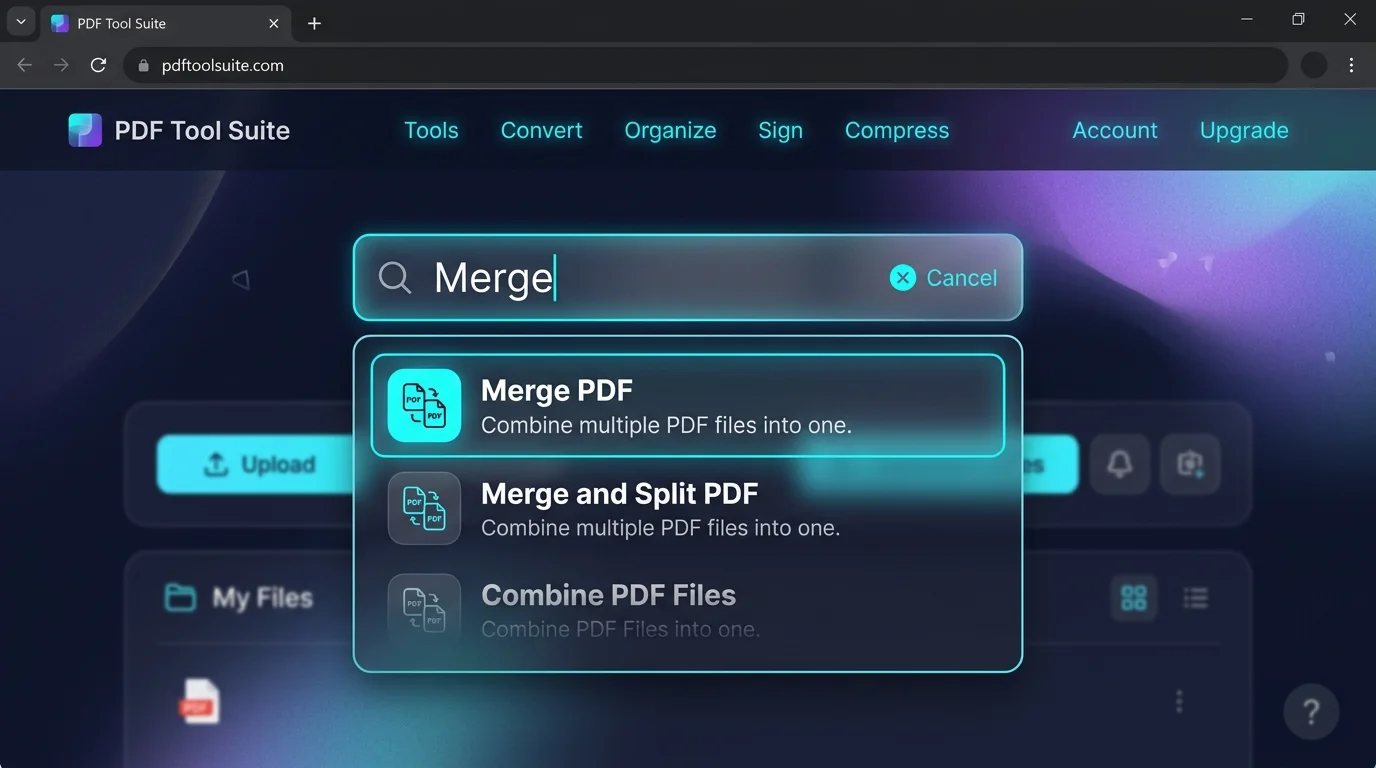
Task: Select the Merge PDF result
Action: pos(688,405)
